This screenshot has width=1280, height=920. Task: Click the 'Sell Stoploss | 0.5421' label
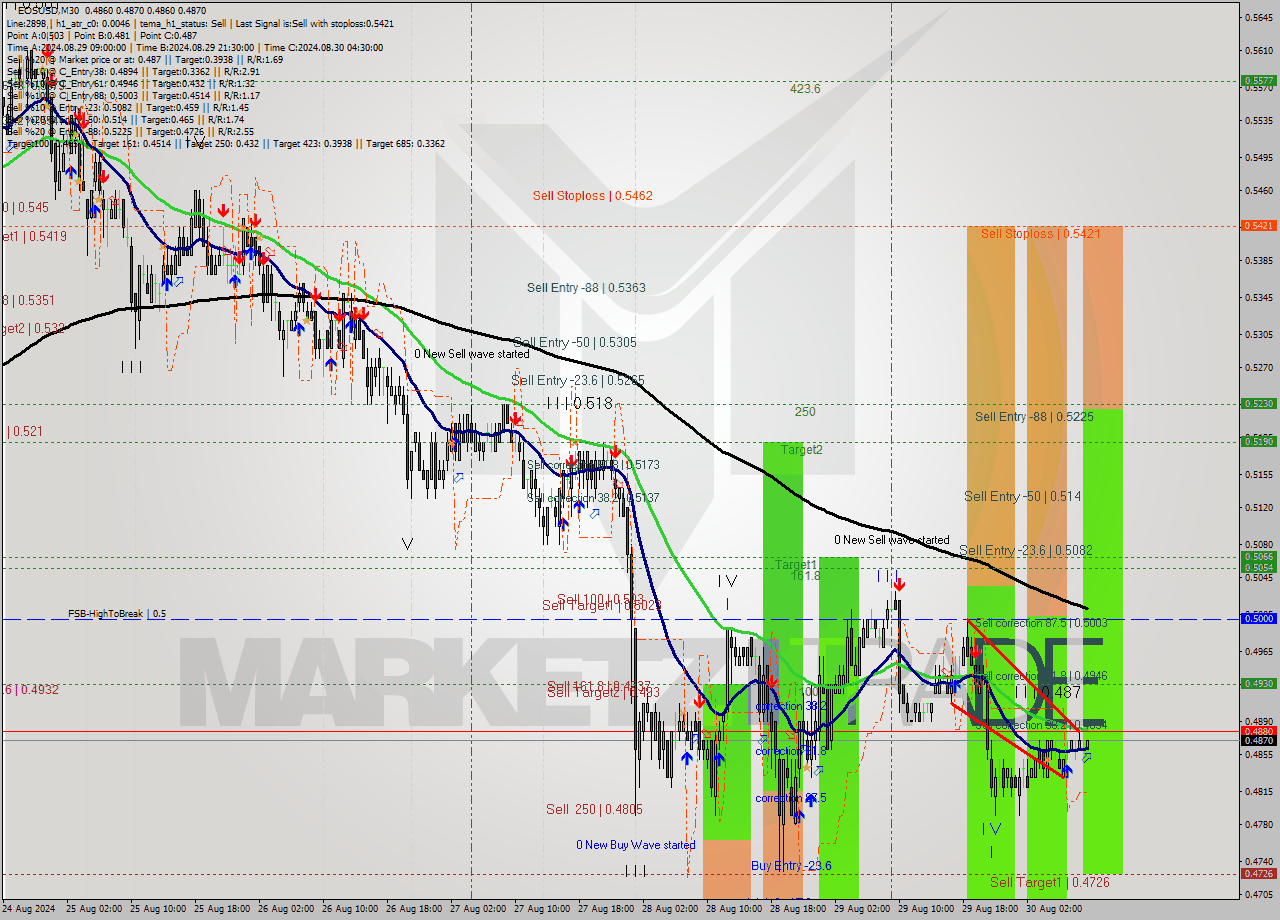pos(1040,234)
